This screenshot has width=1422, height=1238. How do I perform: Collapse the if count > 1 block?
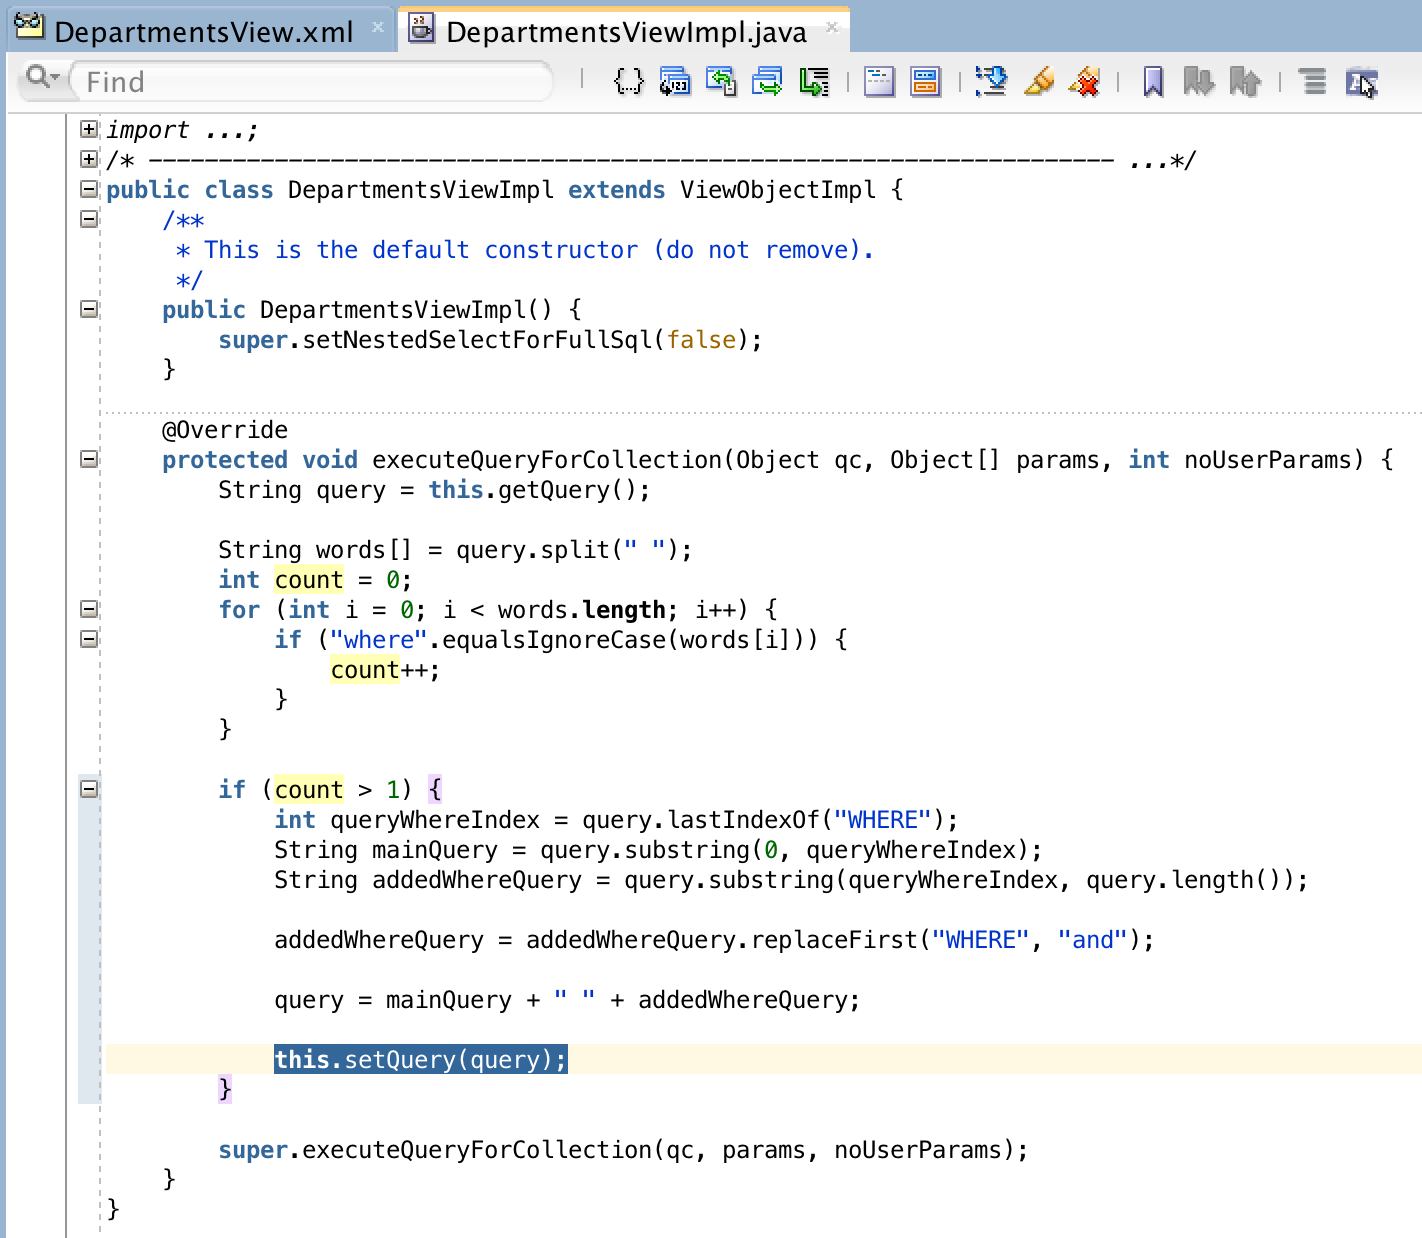click(x=89, y=789)
